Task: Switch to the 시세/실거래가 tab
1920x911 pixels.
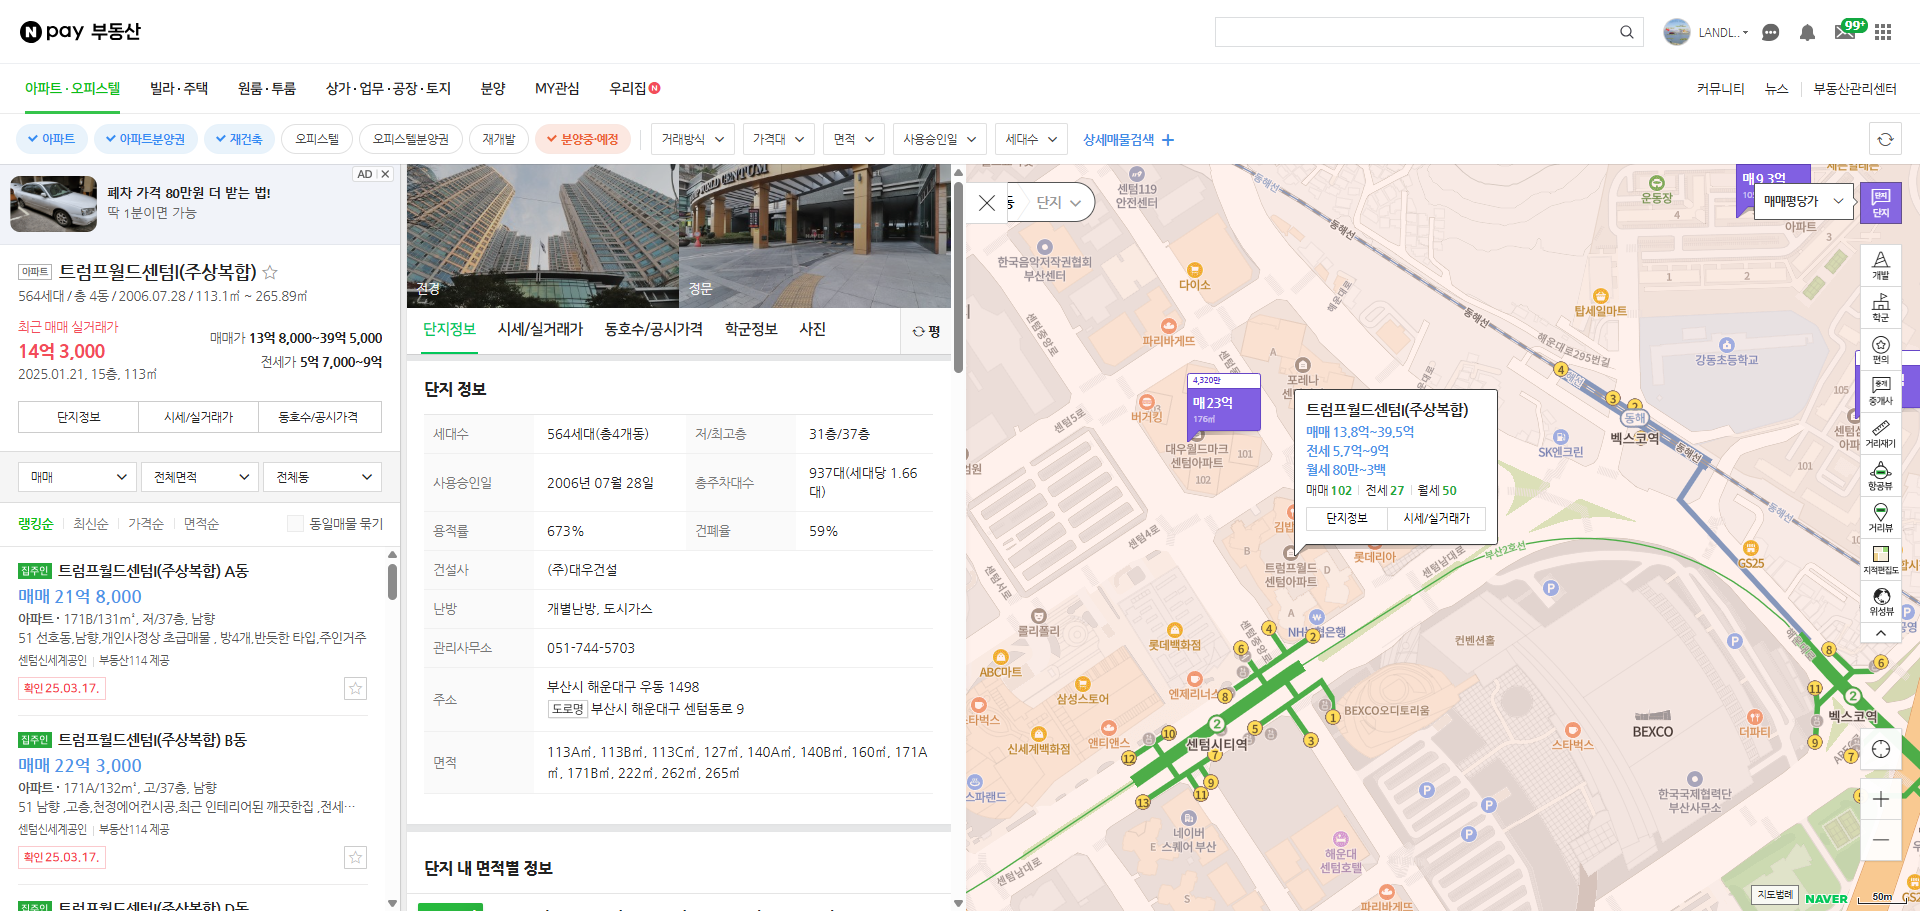Action: (540, 329)
